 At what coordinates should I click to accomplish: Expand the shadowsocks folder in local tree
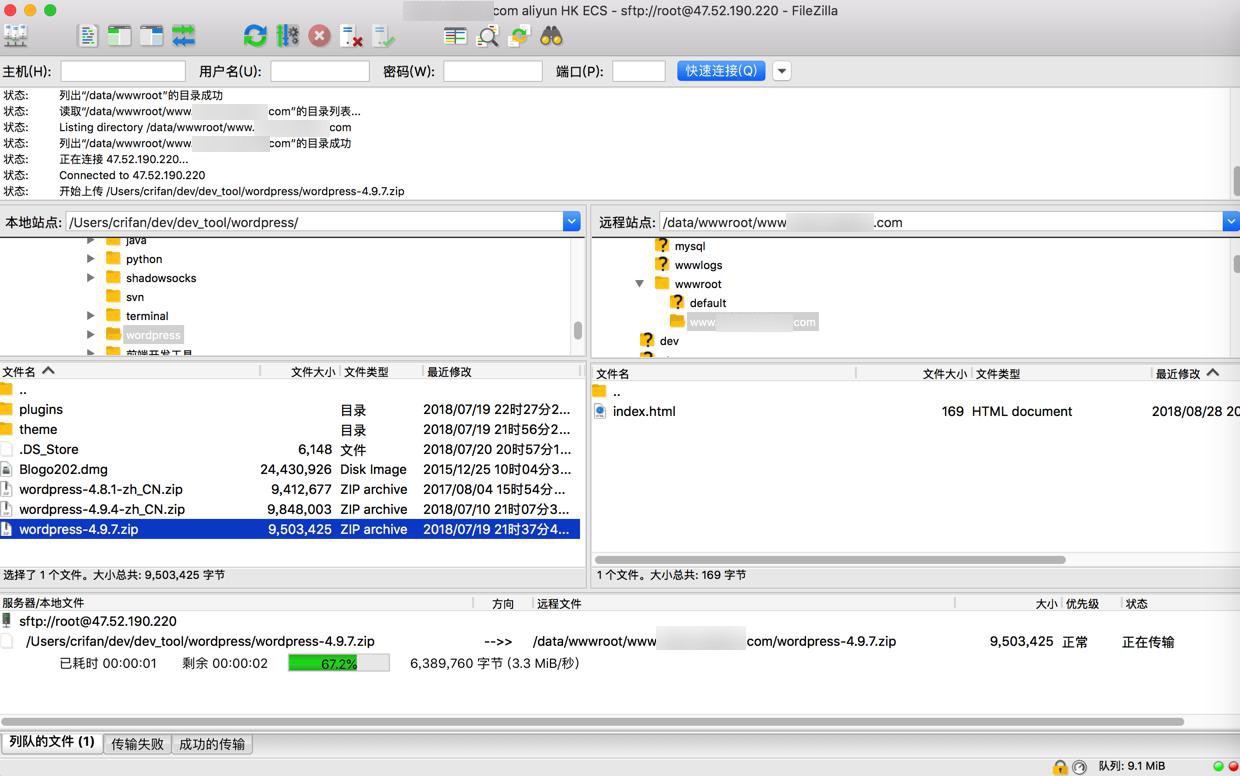[91, 278]
